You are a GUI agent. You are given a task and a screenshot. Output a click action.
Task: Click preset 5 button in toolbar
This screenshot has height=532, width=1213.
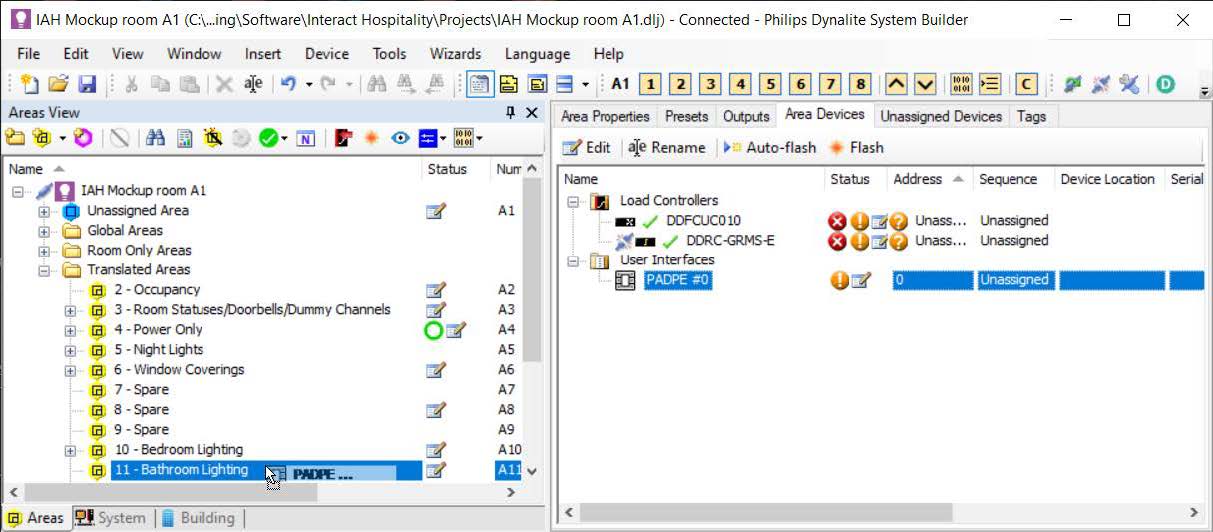tap(770, 85)
